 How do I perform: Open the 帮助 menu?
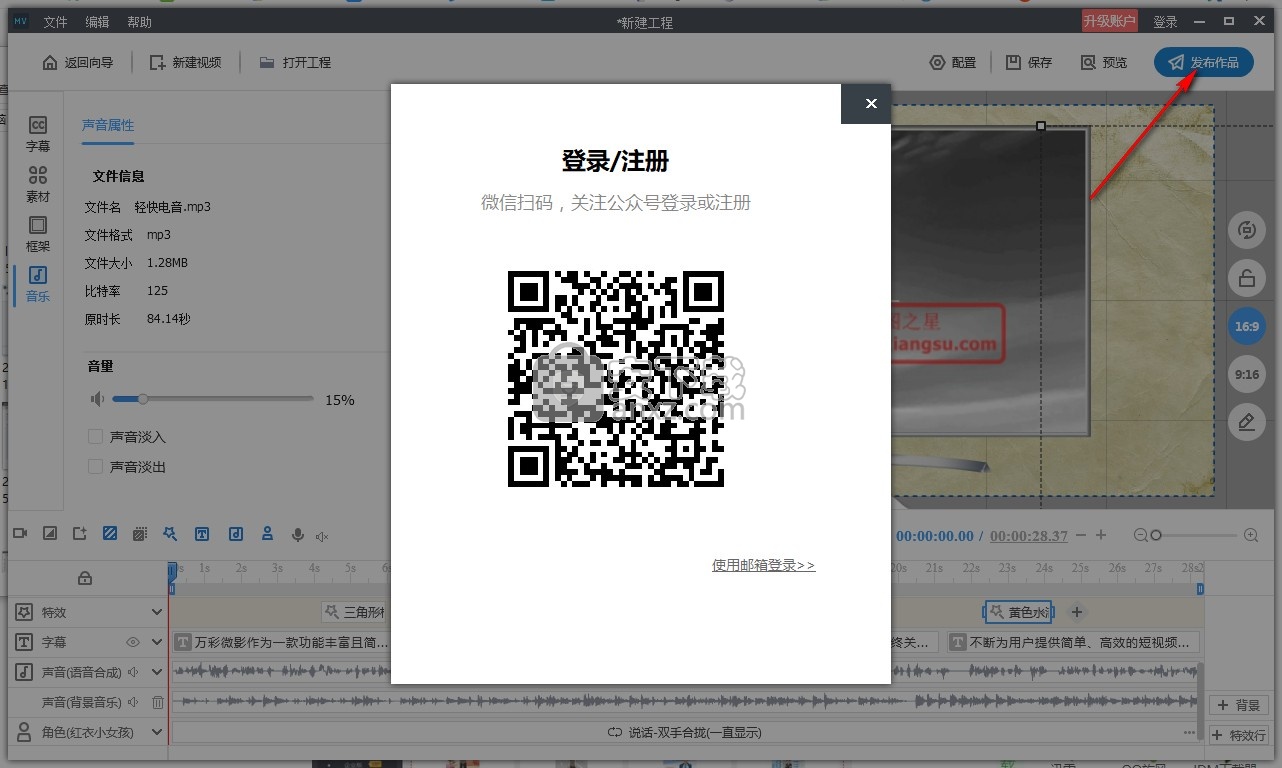point(140,22)
